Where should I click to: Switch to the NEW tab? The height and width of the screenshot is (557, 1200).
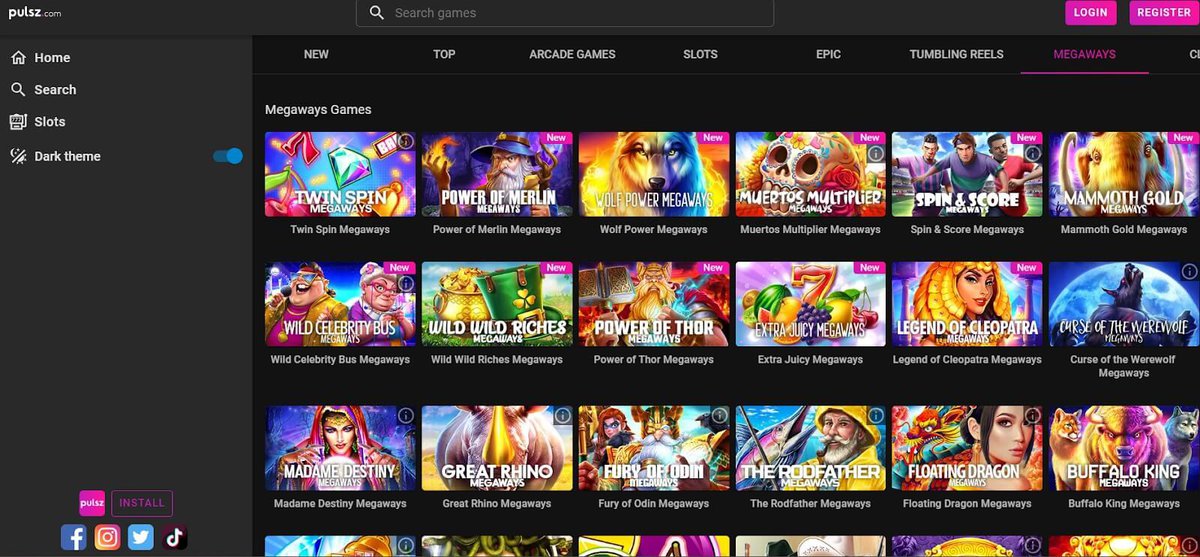pos(316,54)
